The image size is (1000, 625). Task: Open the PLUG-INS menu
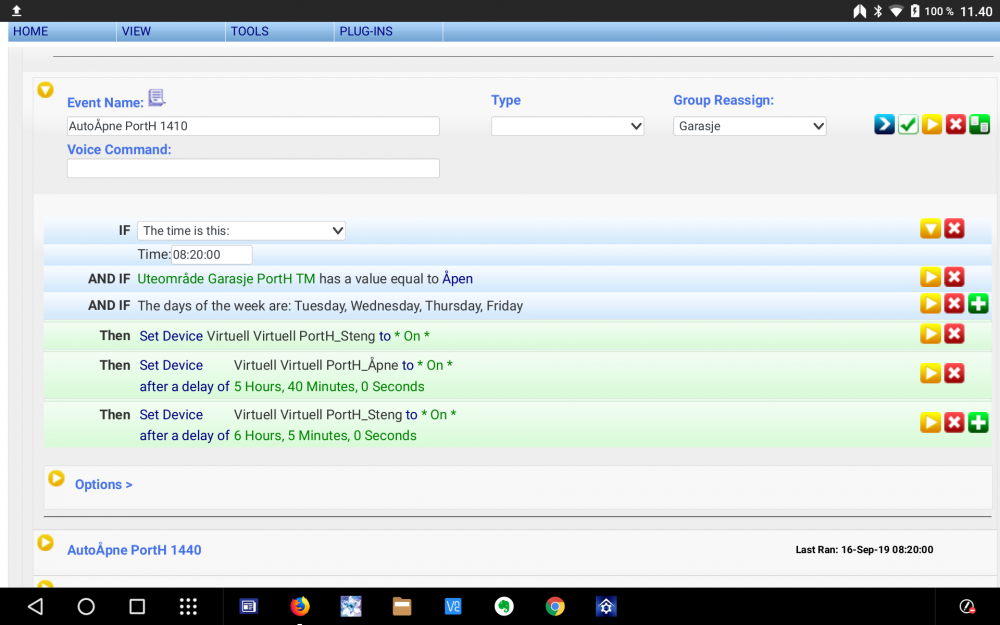pos(366,31)
